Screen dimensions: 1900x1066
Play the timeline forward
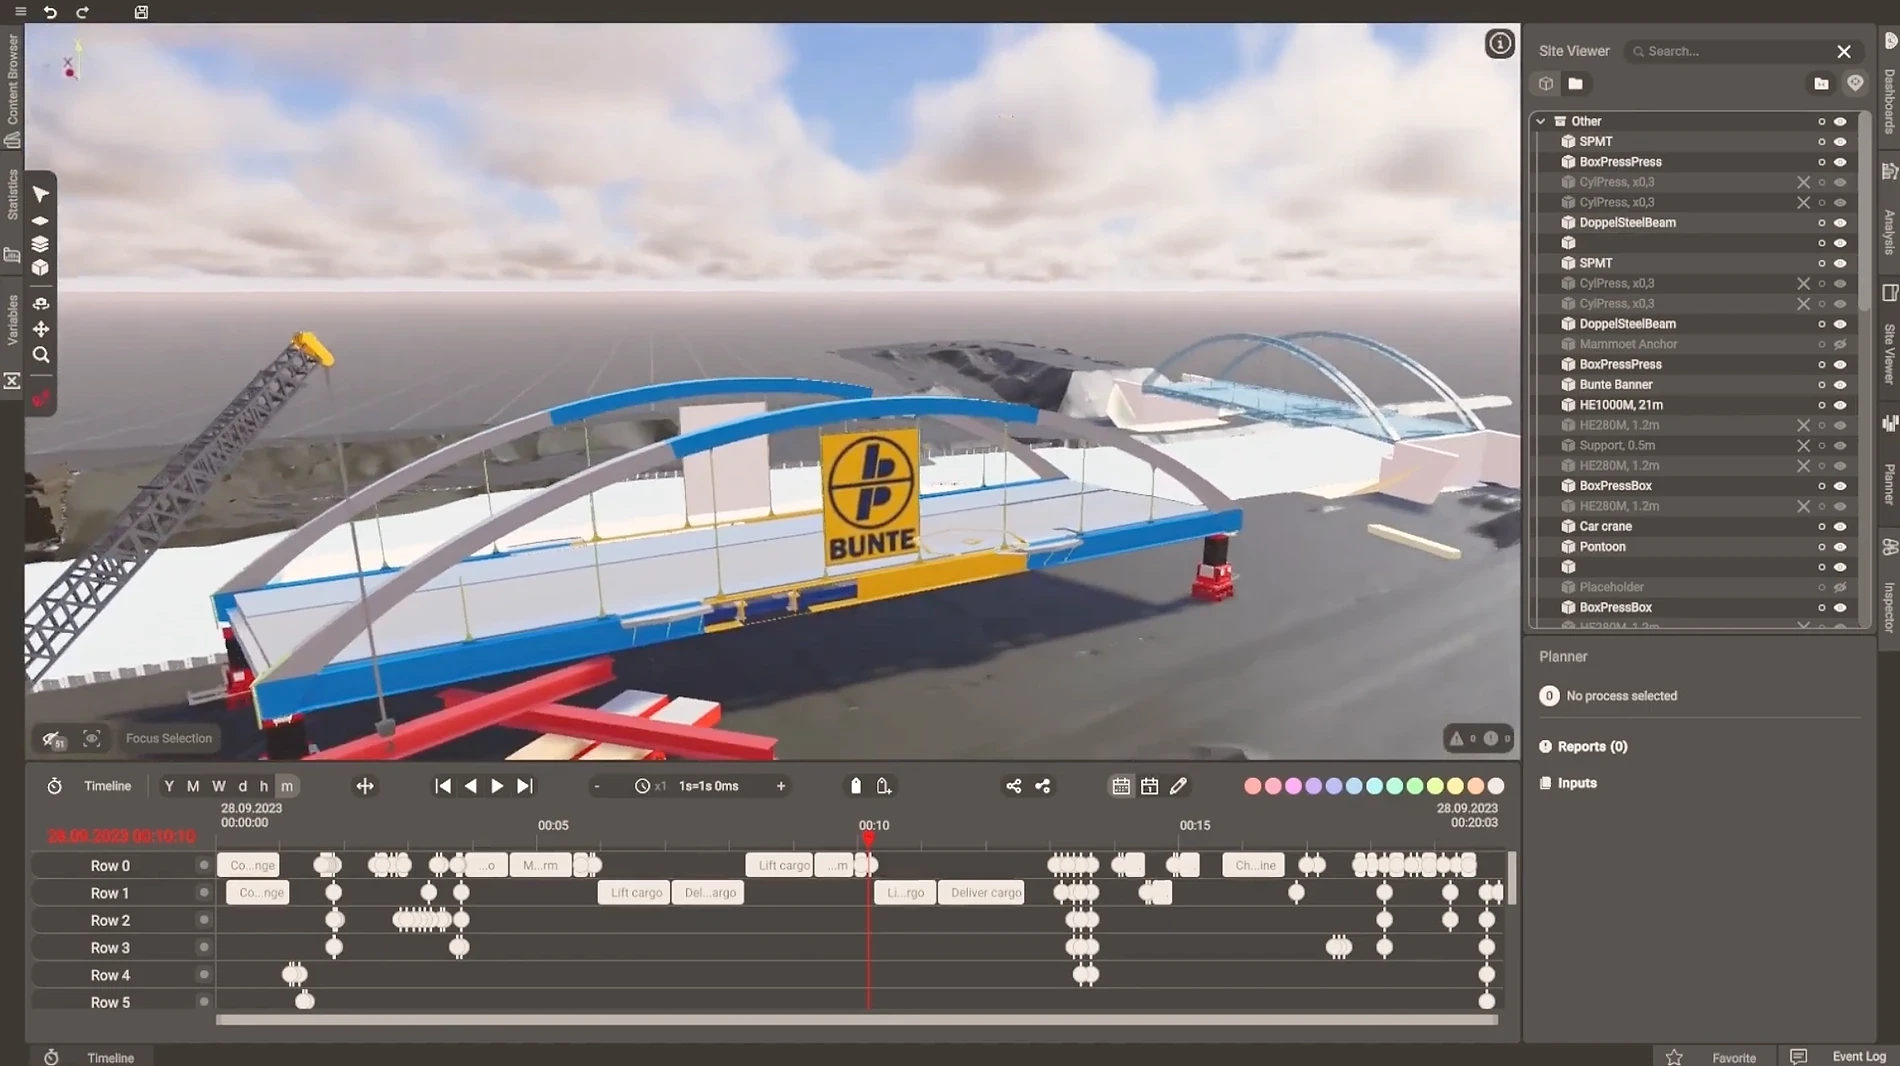coord(497,786)
